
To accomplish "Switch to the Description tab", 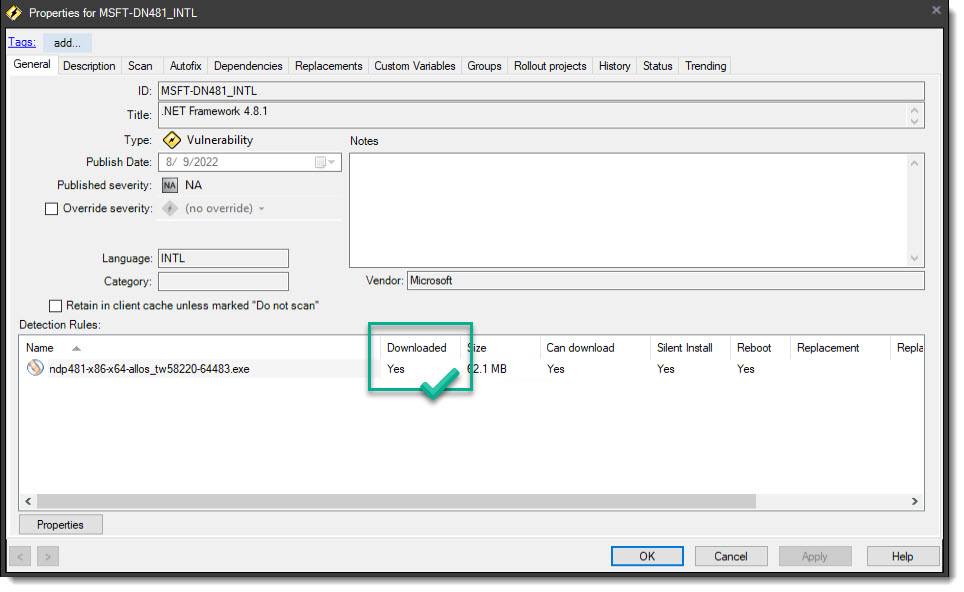I will (89, 65).
